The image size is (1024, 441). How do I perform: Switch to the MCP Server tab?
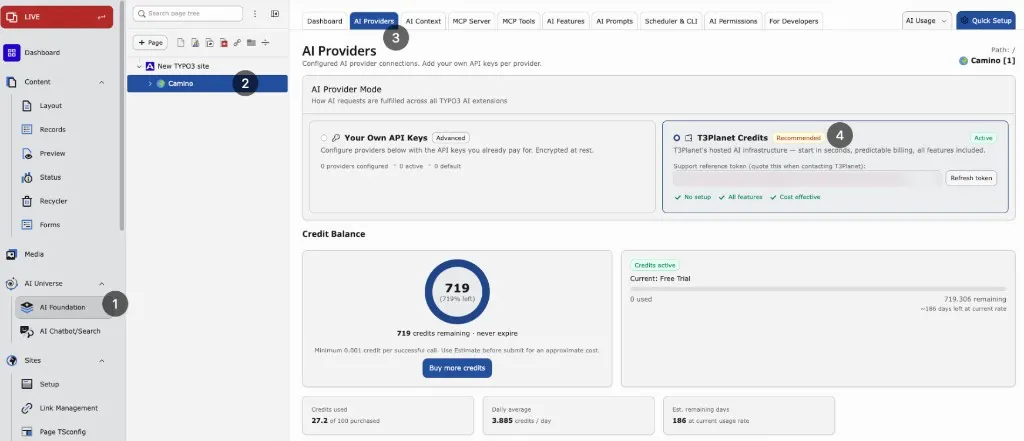point(471,21)
